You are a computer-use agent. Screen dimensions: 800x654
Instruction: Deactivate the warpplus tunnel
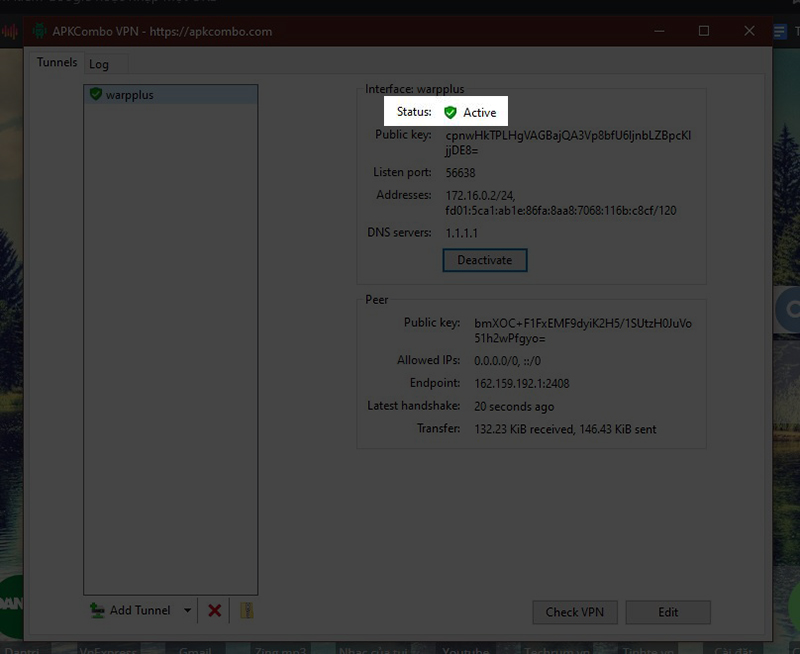point(484,260)
